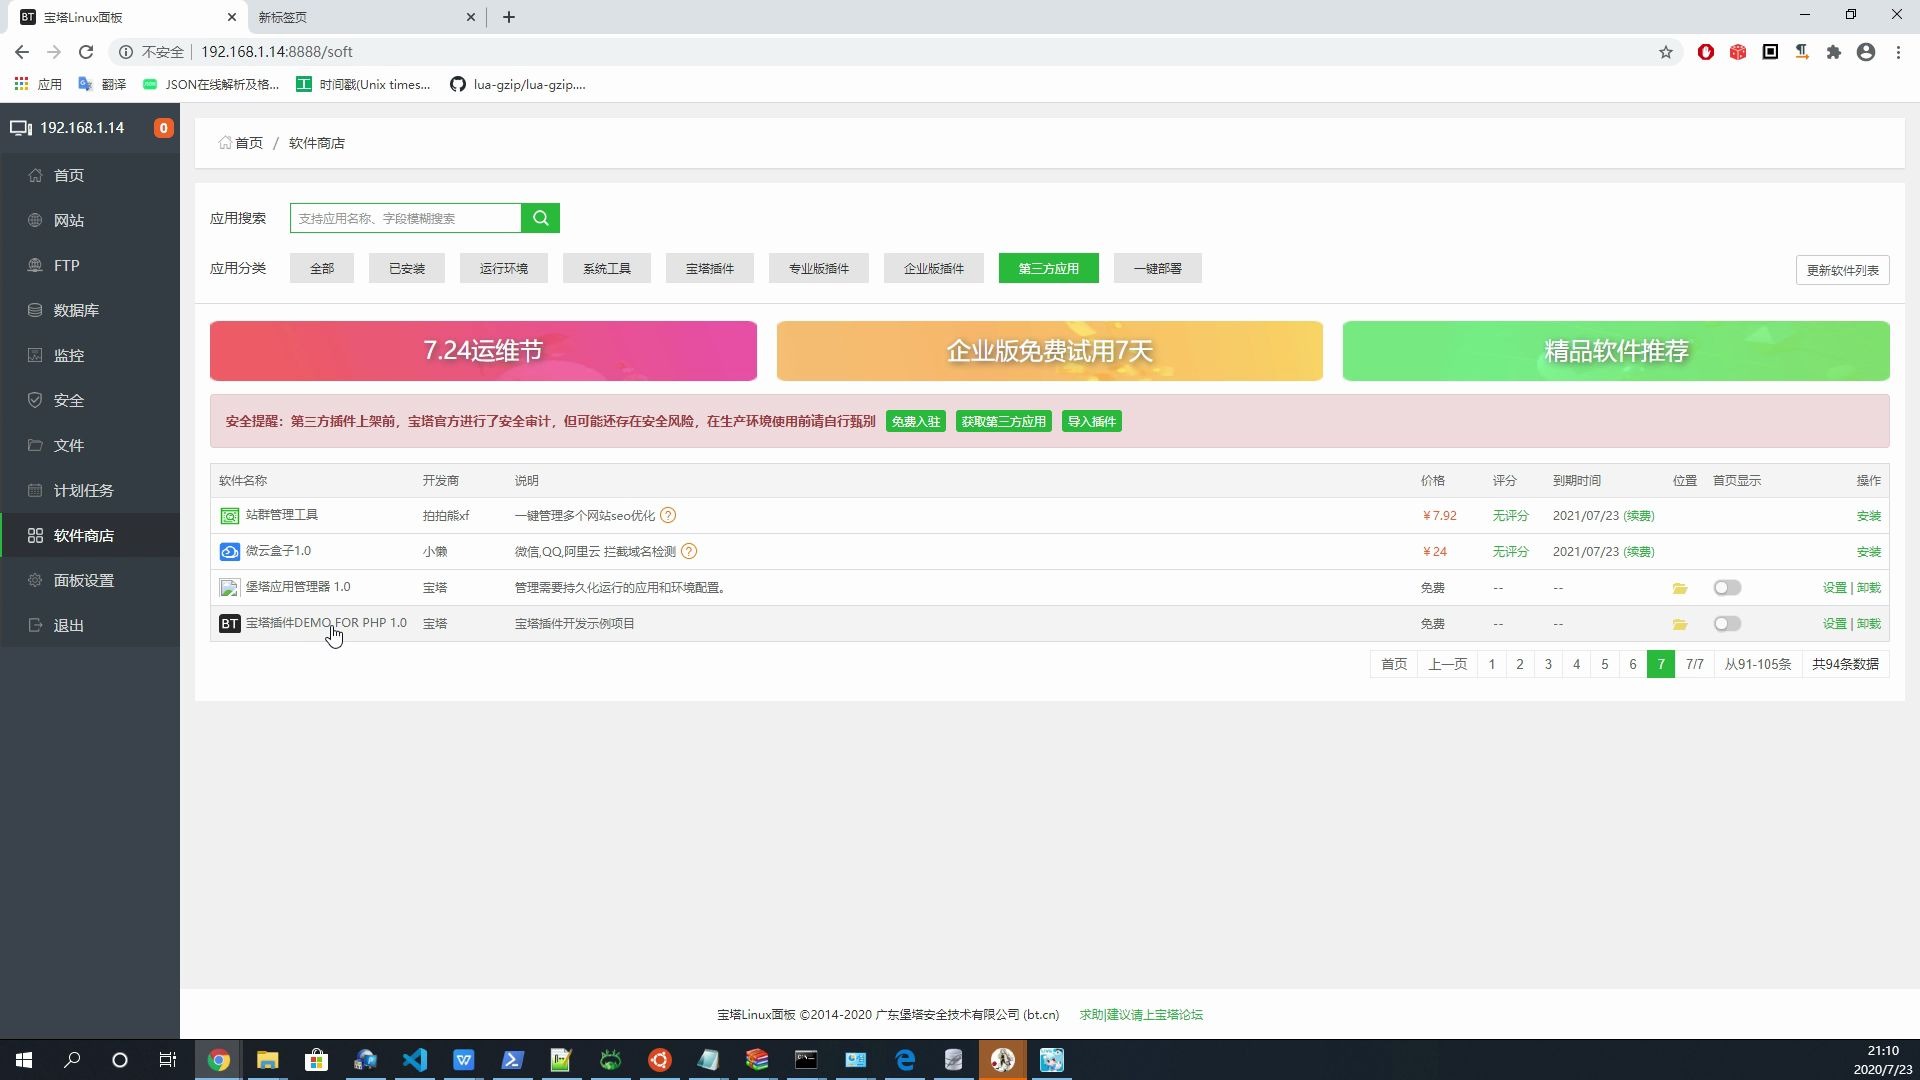The height and width of the screenshot is (1080, 1920).
Task: Bookmark this page with the star icon
Action: coord(1666,52)
